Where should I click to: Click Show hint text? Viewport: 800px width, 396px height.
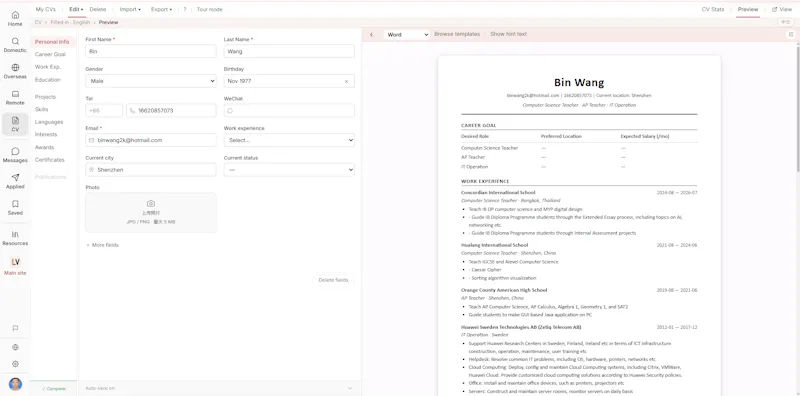pyautogui.click(x=509, y=34)
